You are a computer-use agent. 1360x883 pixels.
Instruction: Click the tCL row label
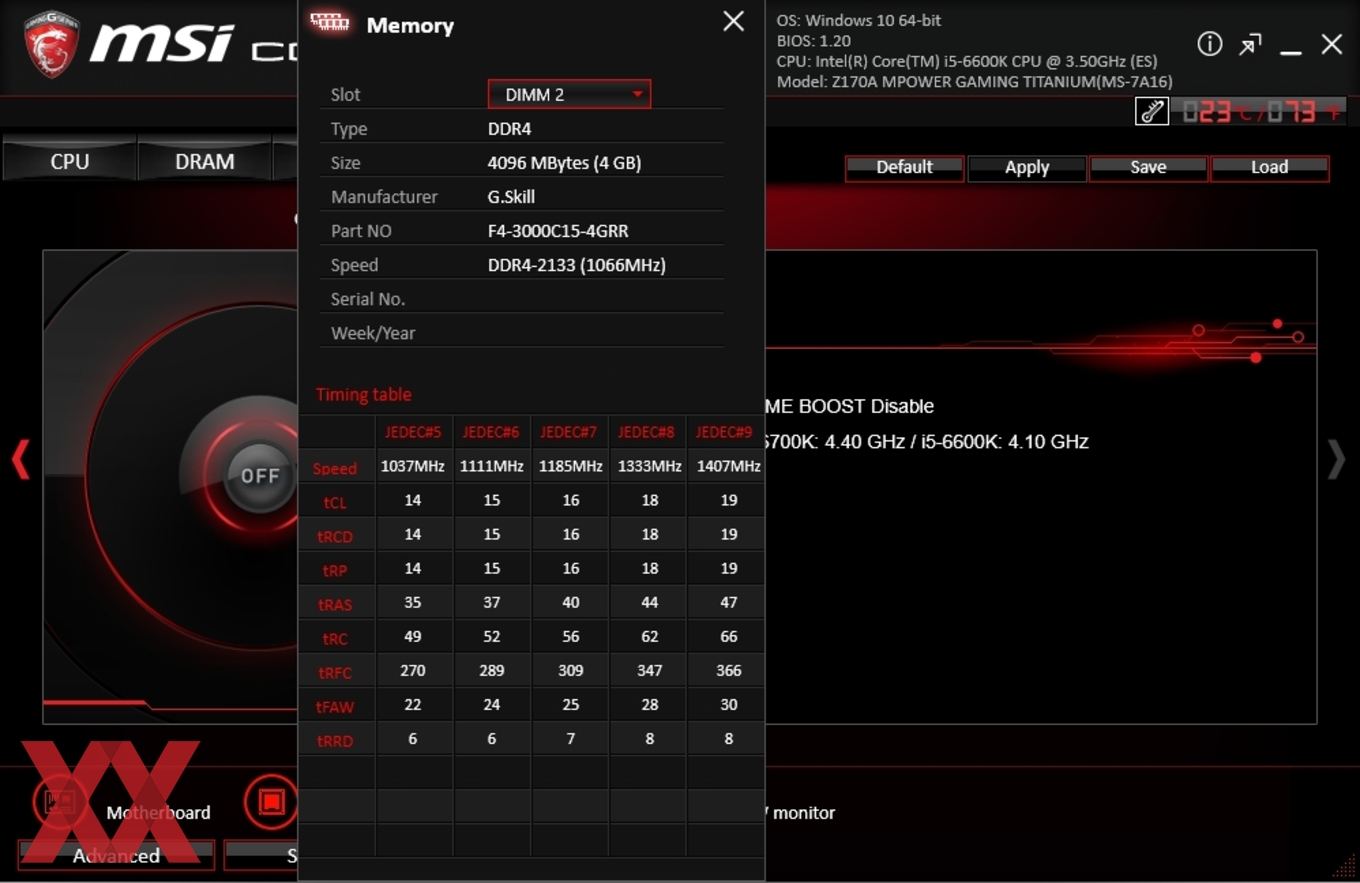(335, 502)
